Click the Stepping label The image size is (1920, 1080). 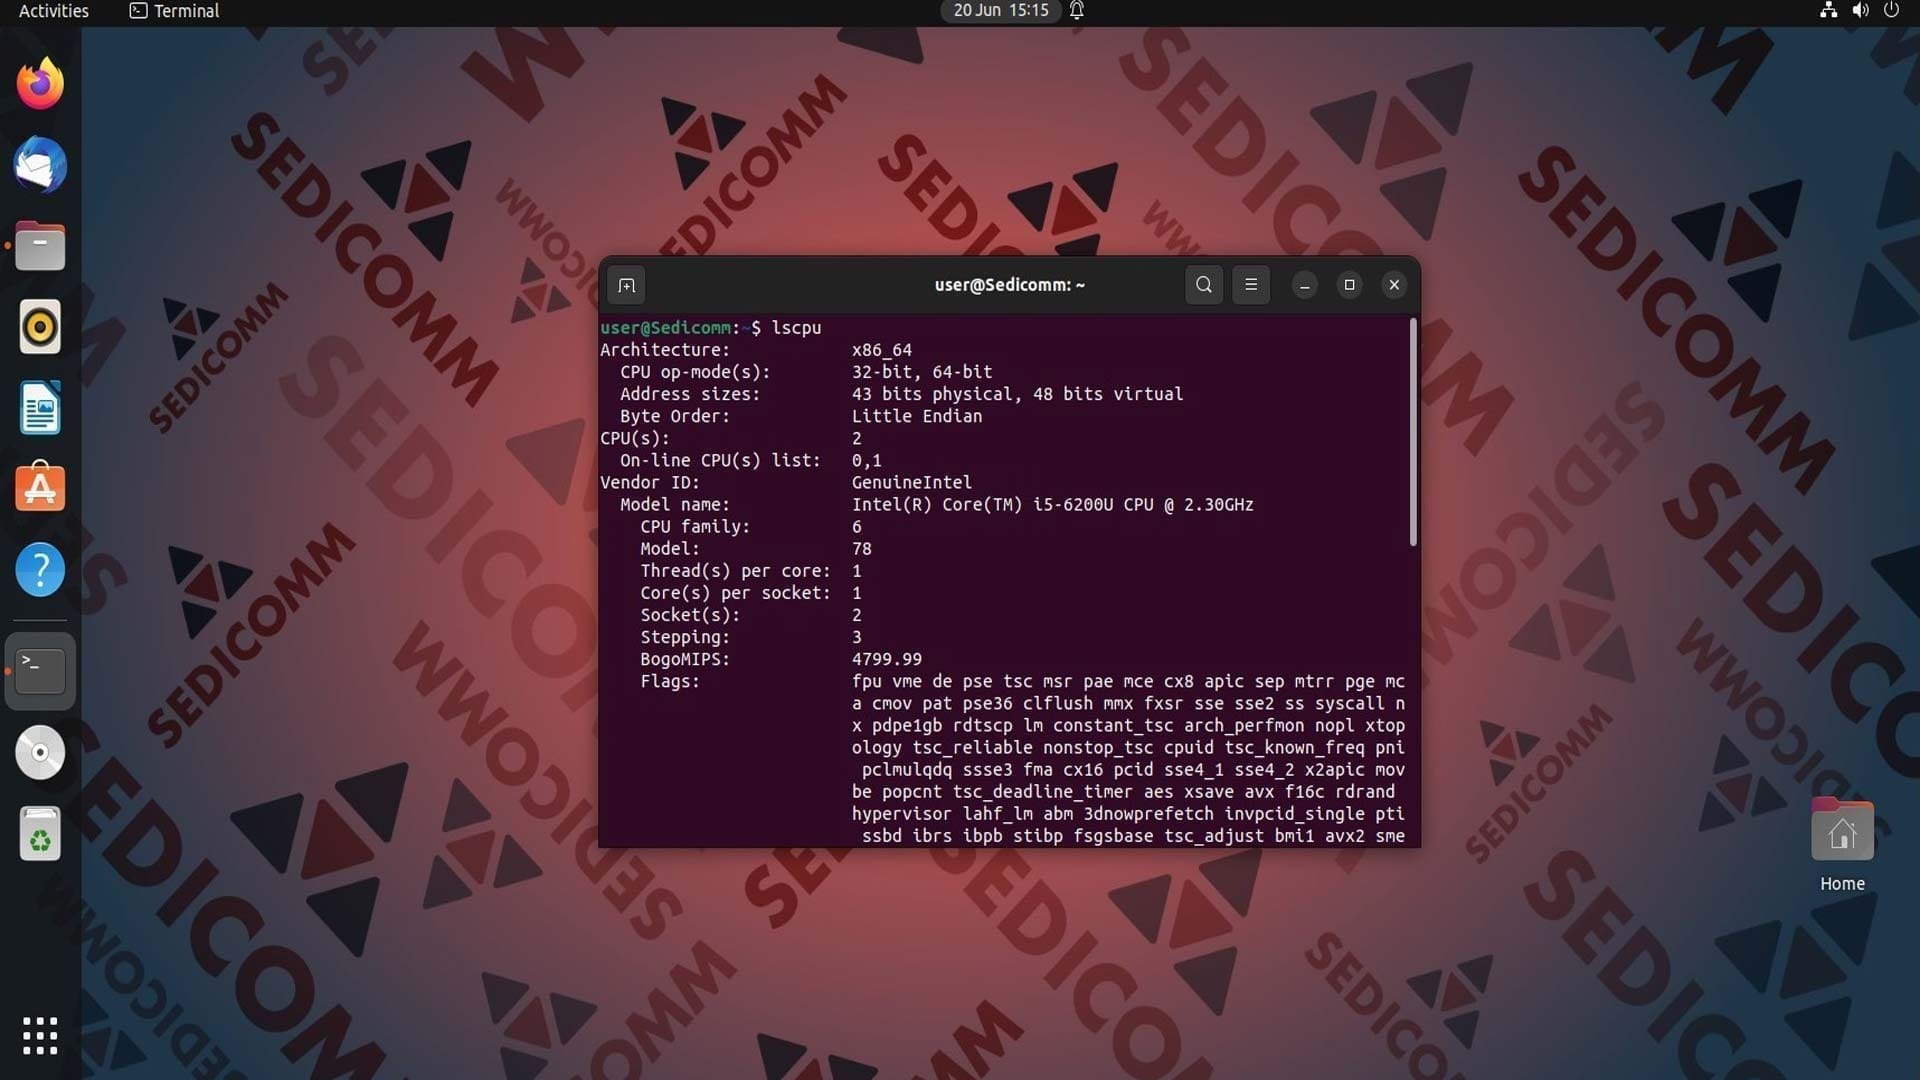(685, 638)
